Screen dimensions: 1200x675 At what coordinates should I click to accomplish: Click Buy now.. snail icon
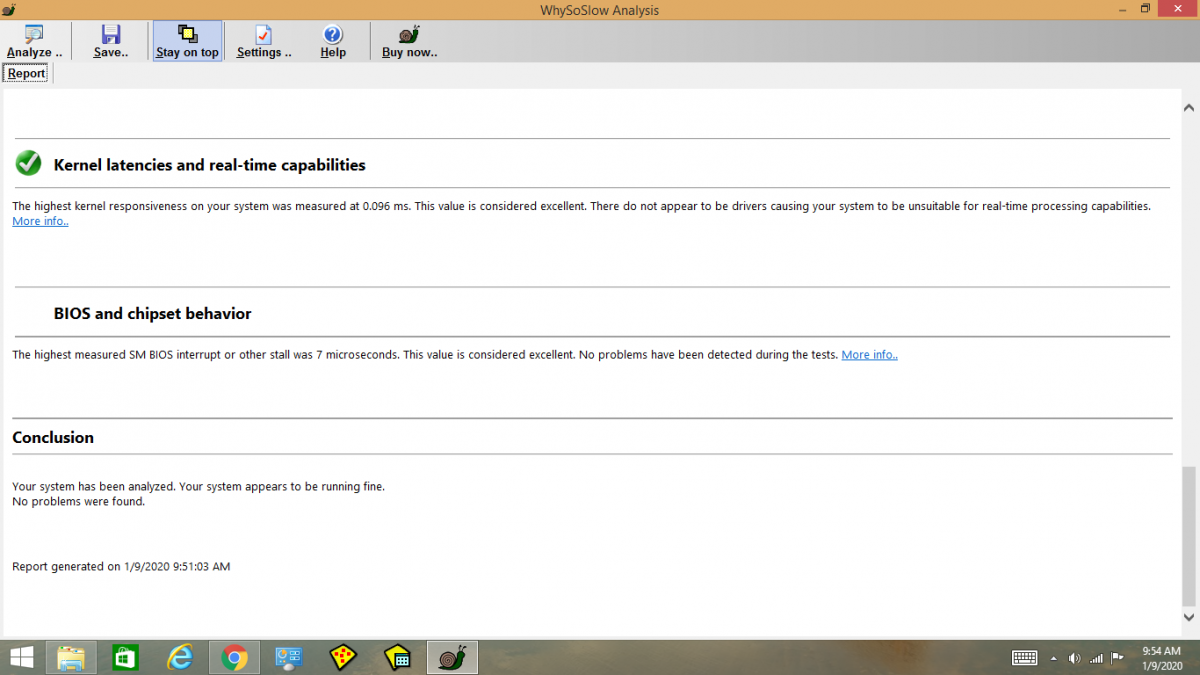pos(409,42)
